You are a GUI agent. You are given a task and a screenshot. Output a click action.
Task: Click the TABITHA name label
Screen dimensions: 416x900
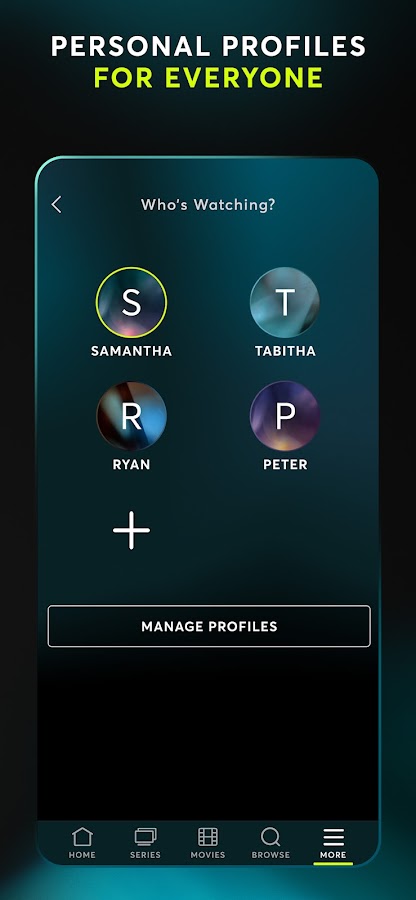coord(285,351)
